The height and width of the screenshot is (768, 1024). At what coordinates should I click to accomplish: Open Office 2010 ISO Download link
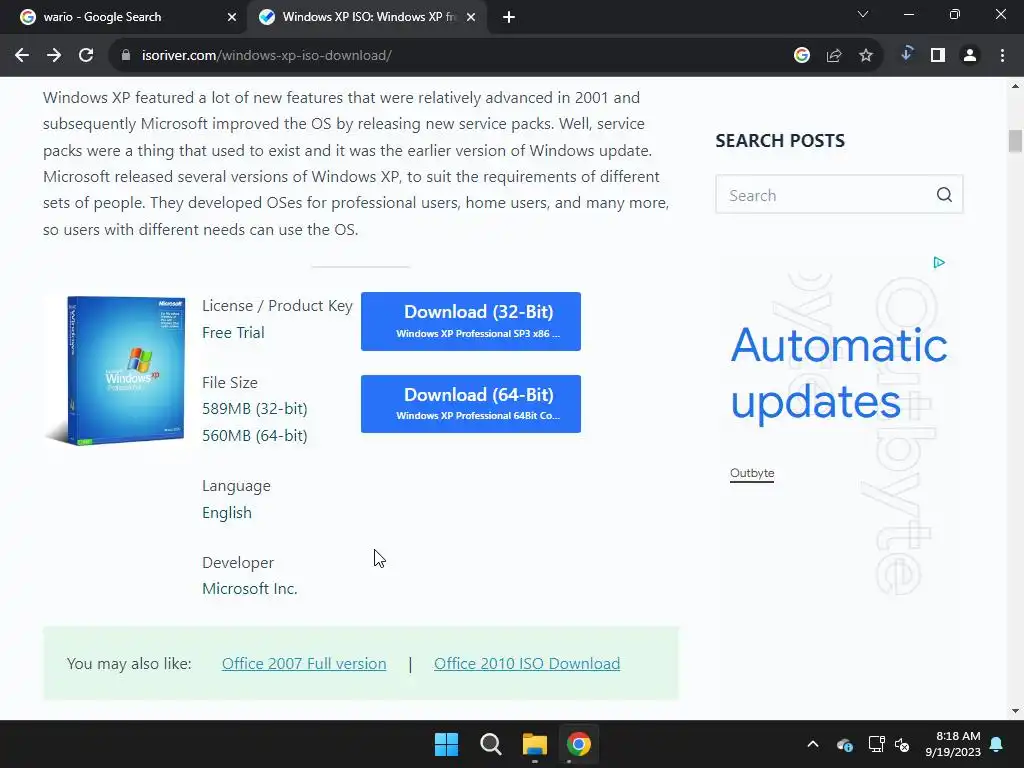point(527,664)
